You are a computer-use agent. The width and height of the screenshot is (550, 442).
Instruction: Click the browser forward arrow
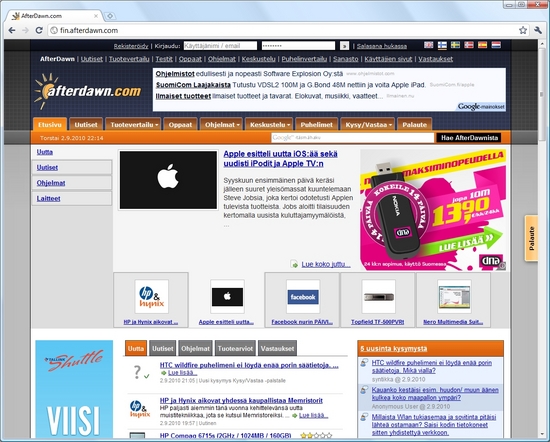click(25, 31)
